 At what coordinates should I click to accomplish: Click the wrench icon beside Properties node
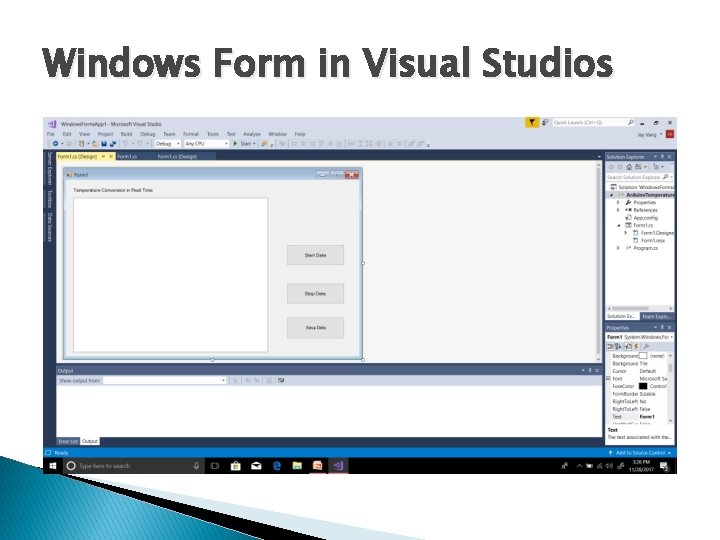(628, 202)
